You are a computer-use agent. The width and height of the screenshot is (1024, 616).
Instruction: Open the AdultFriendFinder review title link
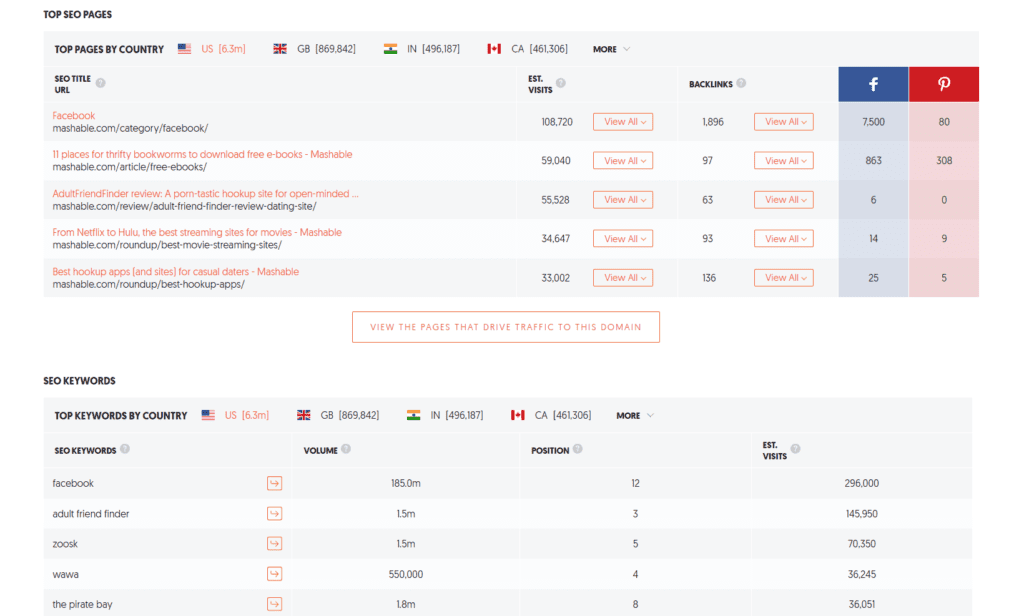[205, 193]
